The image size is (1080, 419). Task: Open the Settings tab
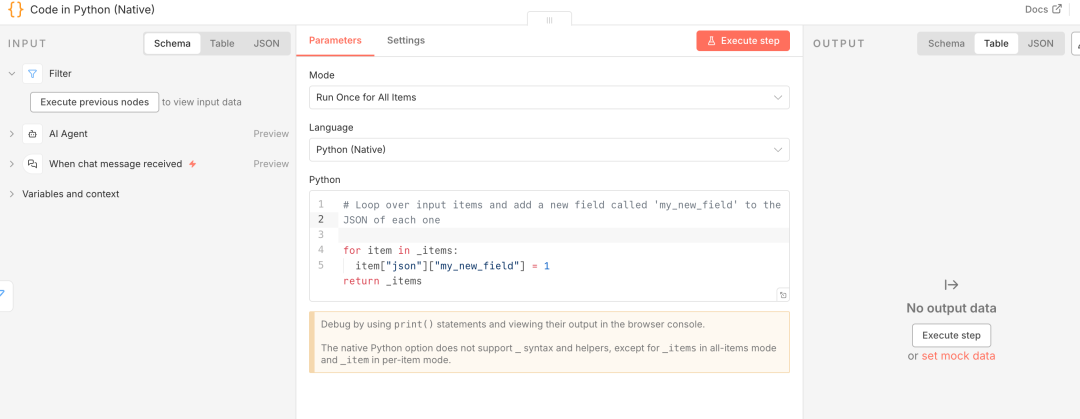click(x=406, y=41)
